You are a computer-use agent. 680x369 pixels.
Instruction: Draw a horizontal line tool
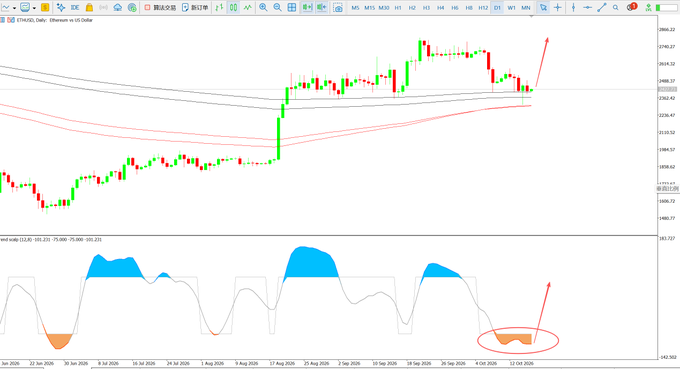coord(587,7)
